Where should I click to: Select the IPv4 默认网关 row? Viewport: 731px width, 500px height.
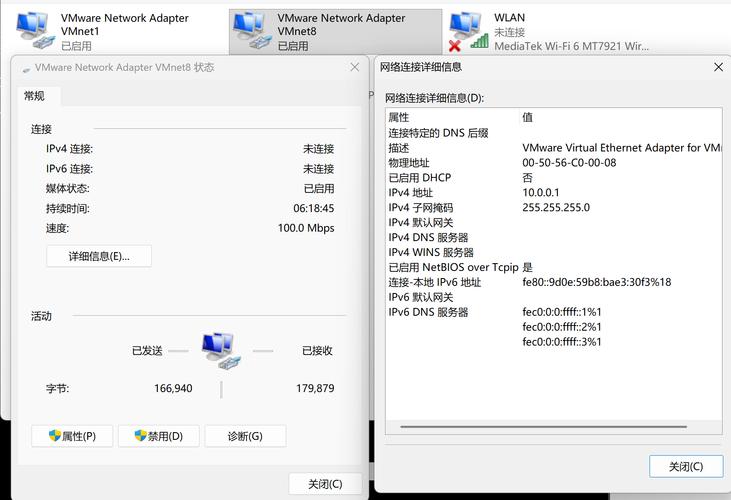click(x=554, y=222)
